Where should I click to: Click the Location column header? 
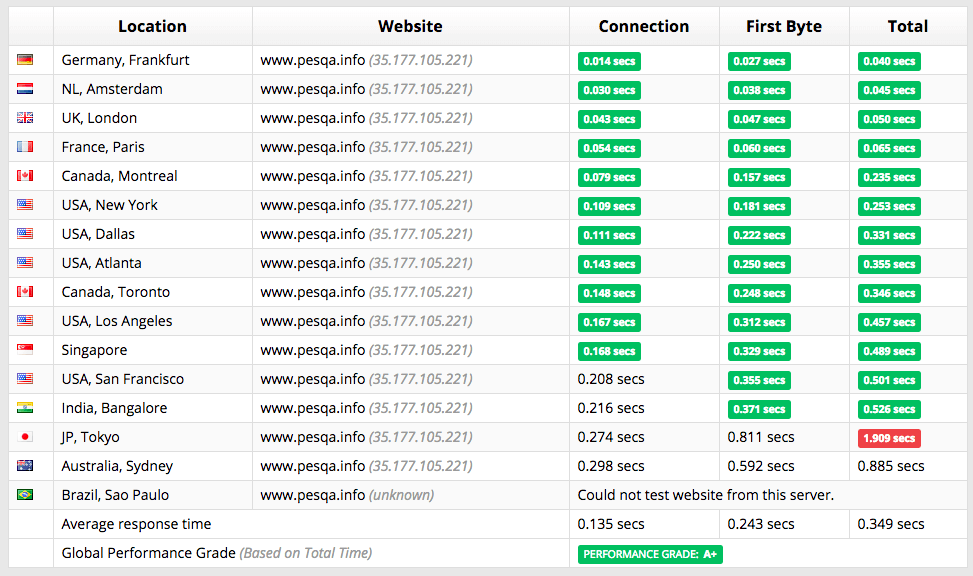point(153,26)
